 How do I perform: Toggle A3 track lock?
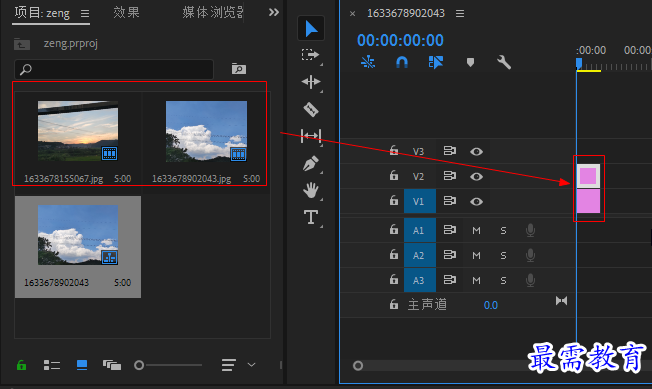tap(394, 279)
